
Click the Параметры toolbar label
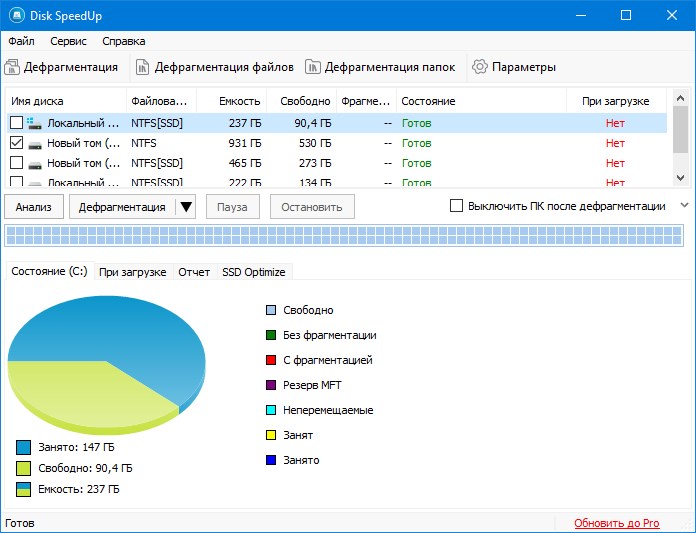point(524,67)
